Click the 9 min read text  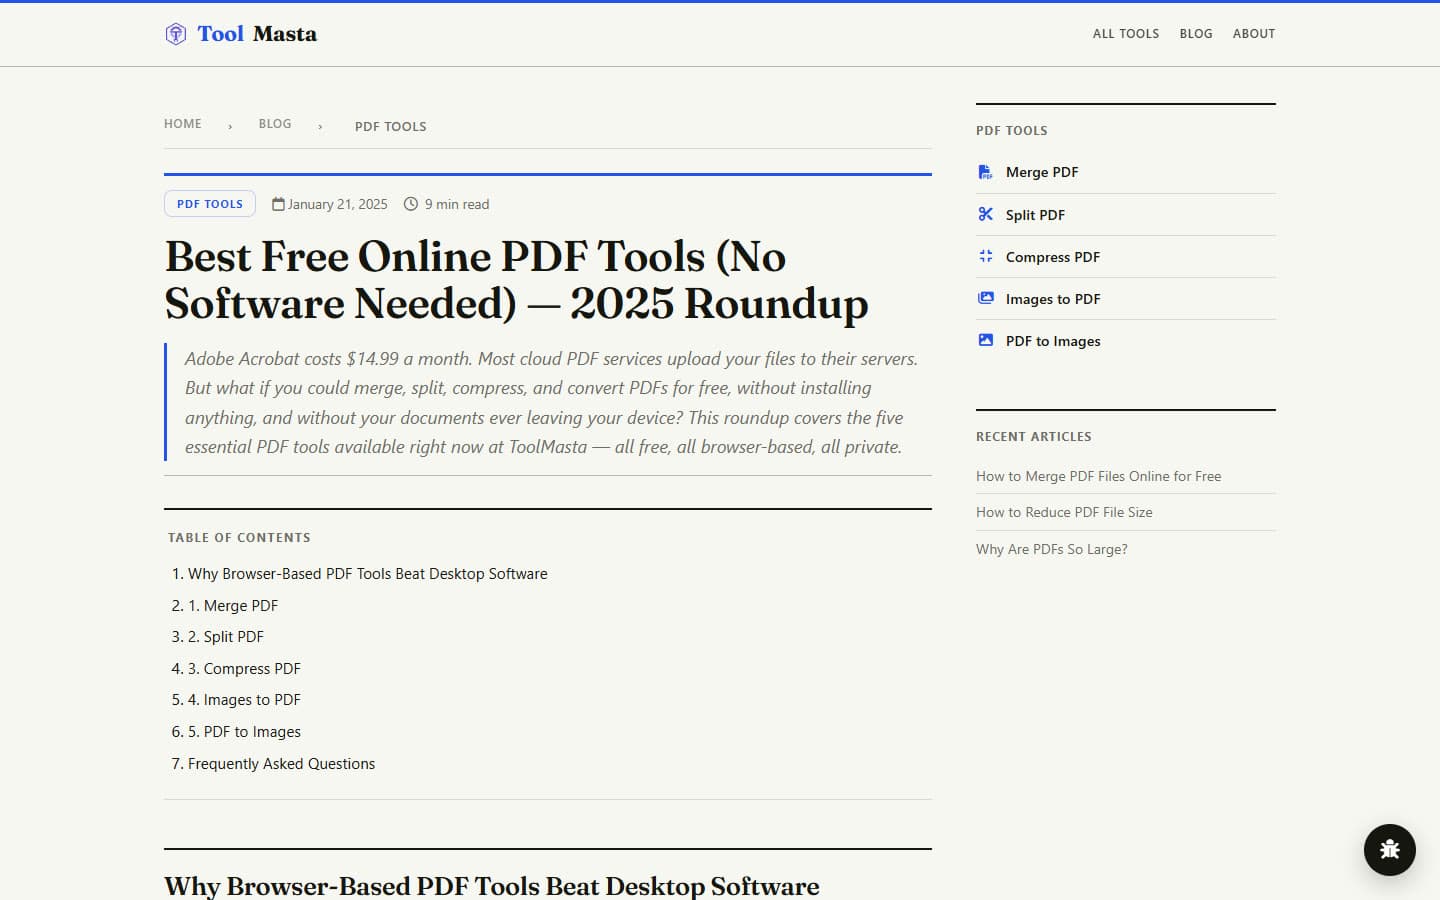[x=457, y=204]
